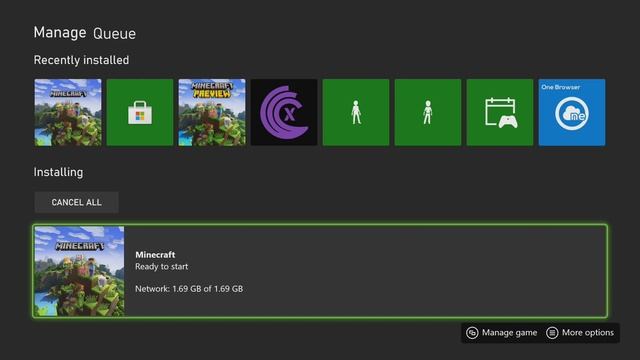The image size is (640, 360).
Task: Click the Minecraft title in install row
Action: click(155, 255)
